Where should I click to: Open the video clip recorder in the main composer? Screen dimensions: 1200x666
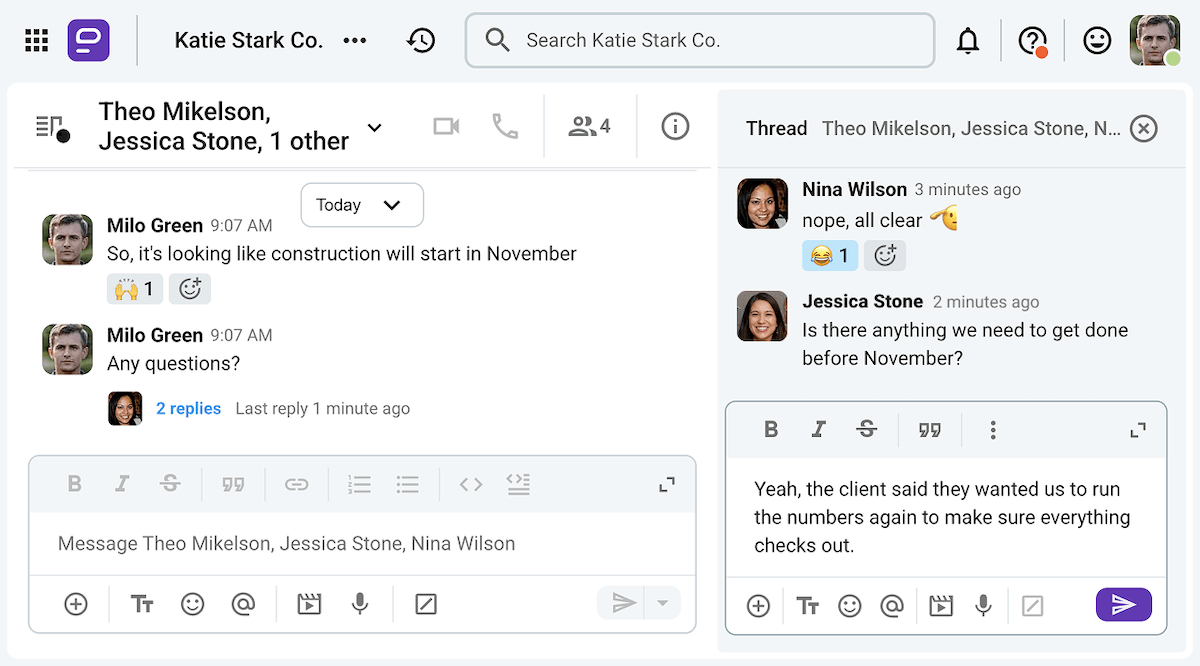tap(308, 603)
